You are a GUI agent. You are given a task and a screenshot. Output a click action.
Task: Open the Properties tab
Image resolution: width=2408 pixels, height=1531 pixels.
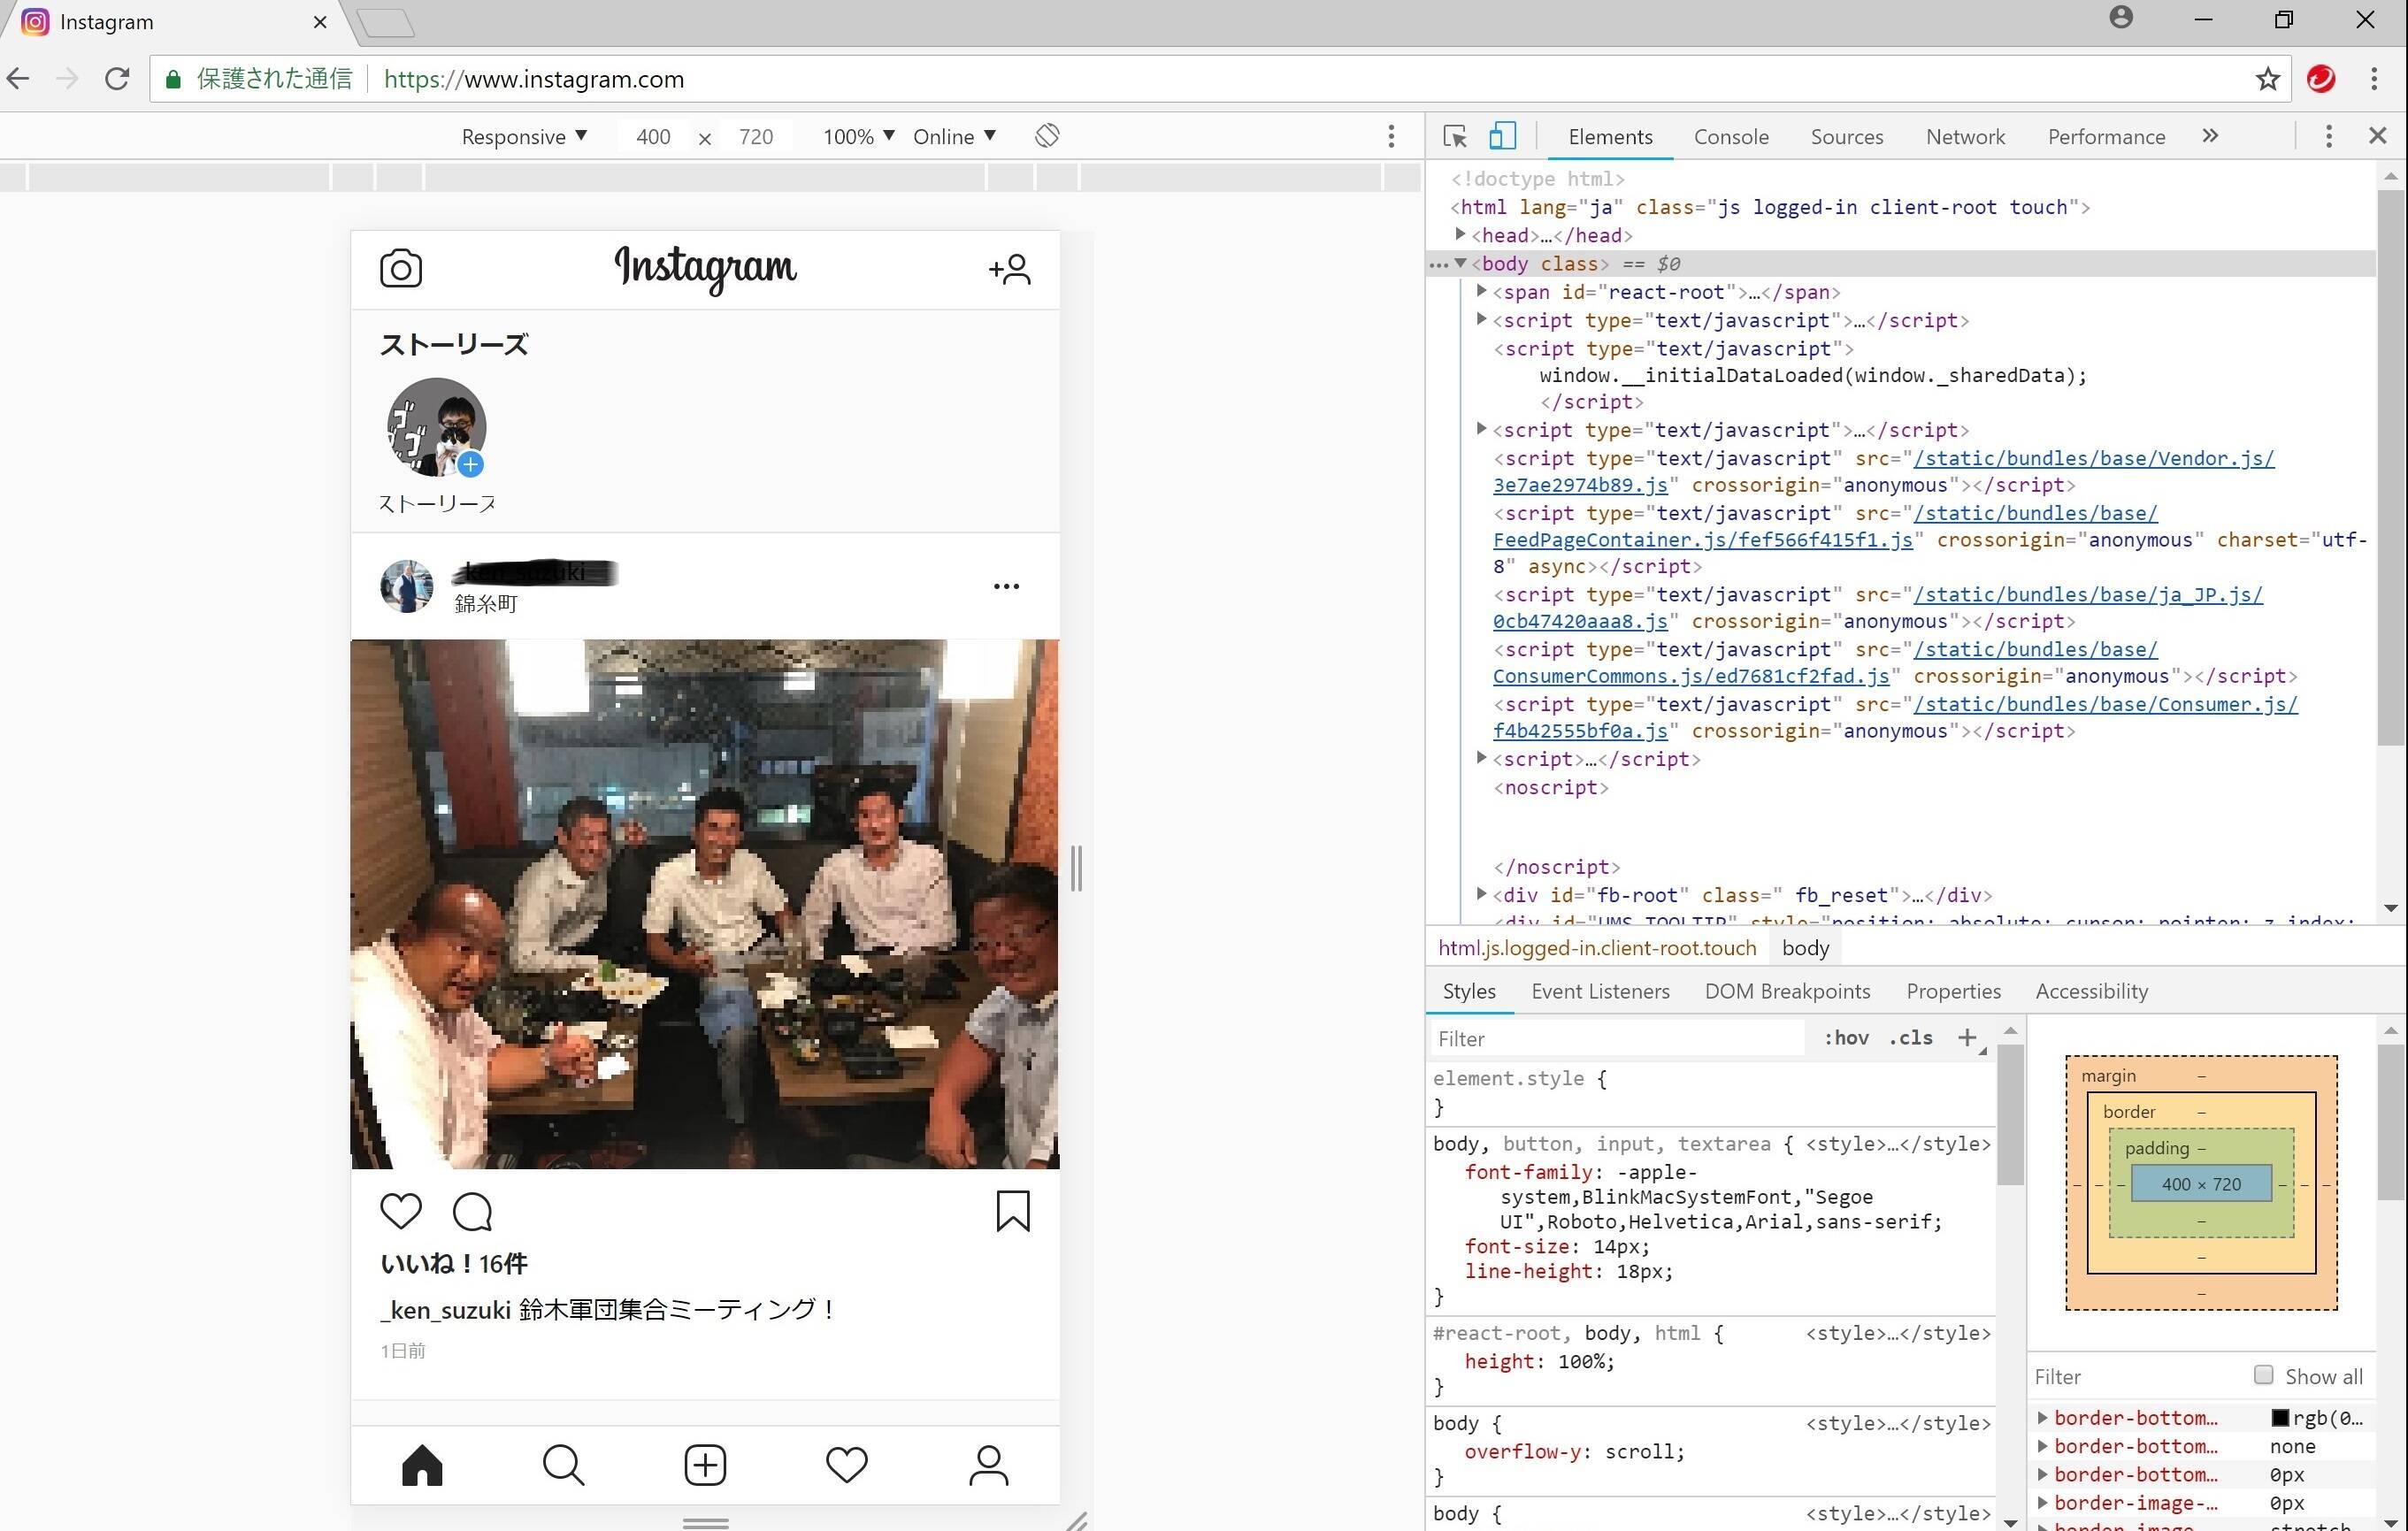click(1953, 991)
